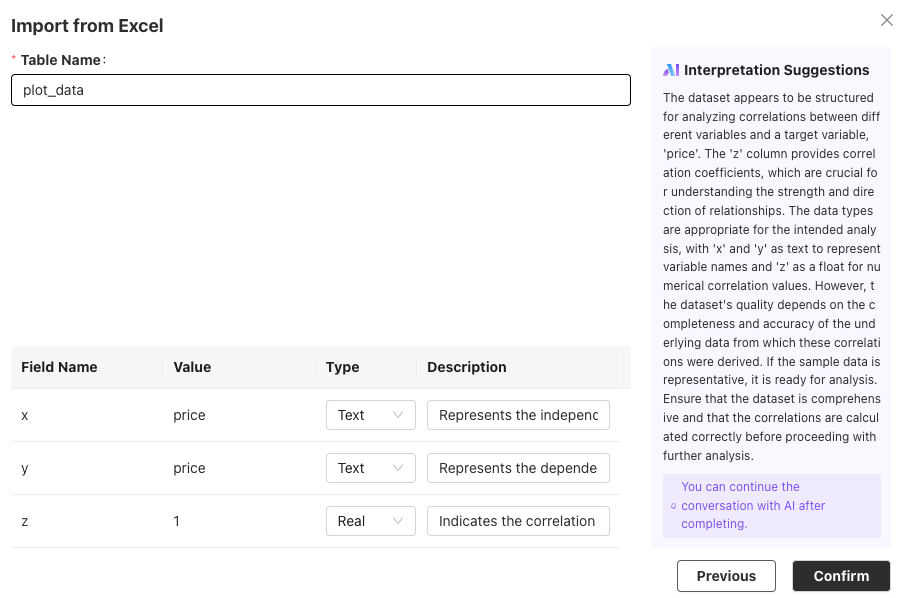Click the continue conversation with AI hint
The image size is (901, 598).
click(x=753, y=506)
